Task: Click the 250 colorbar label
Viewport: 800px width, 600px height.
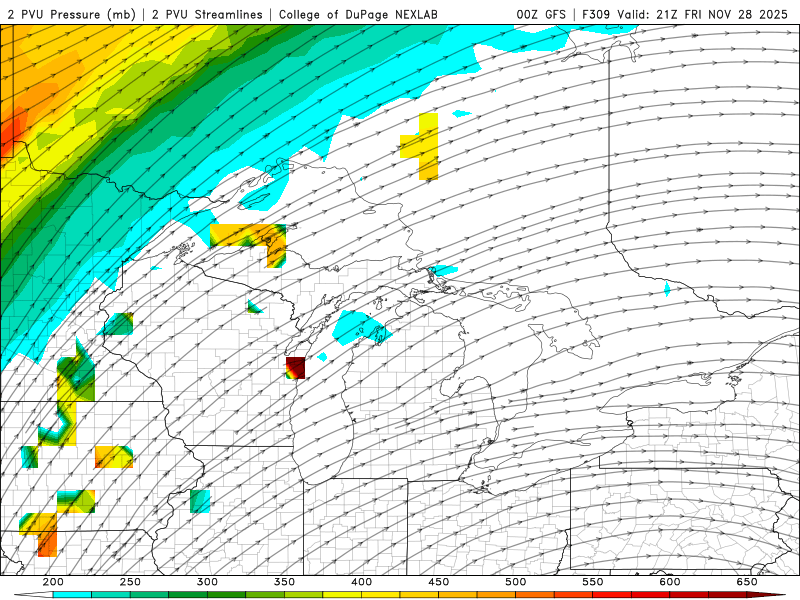Action: tap(130, 582)
